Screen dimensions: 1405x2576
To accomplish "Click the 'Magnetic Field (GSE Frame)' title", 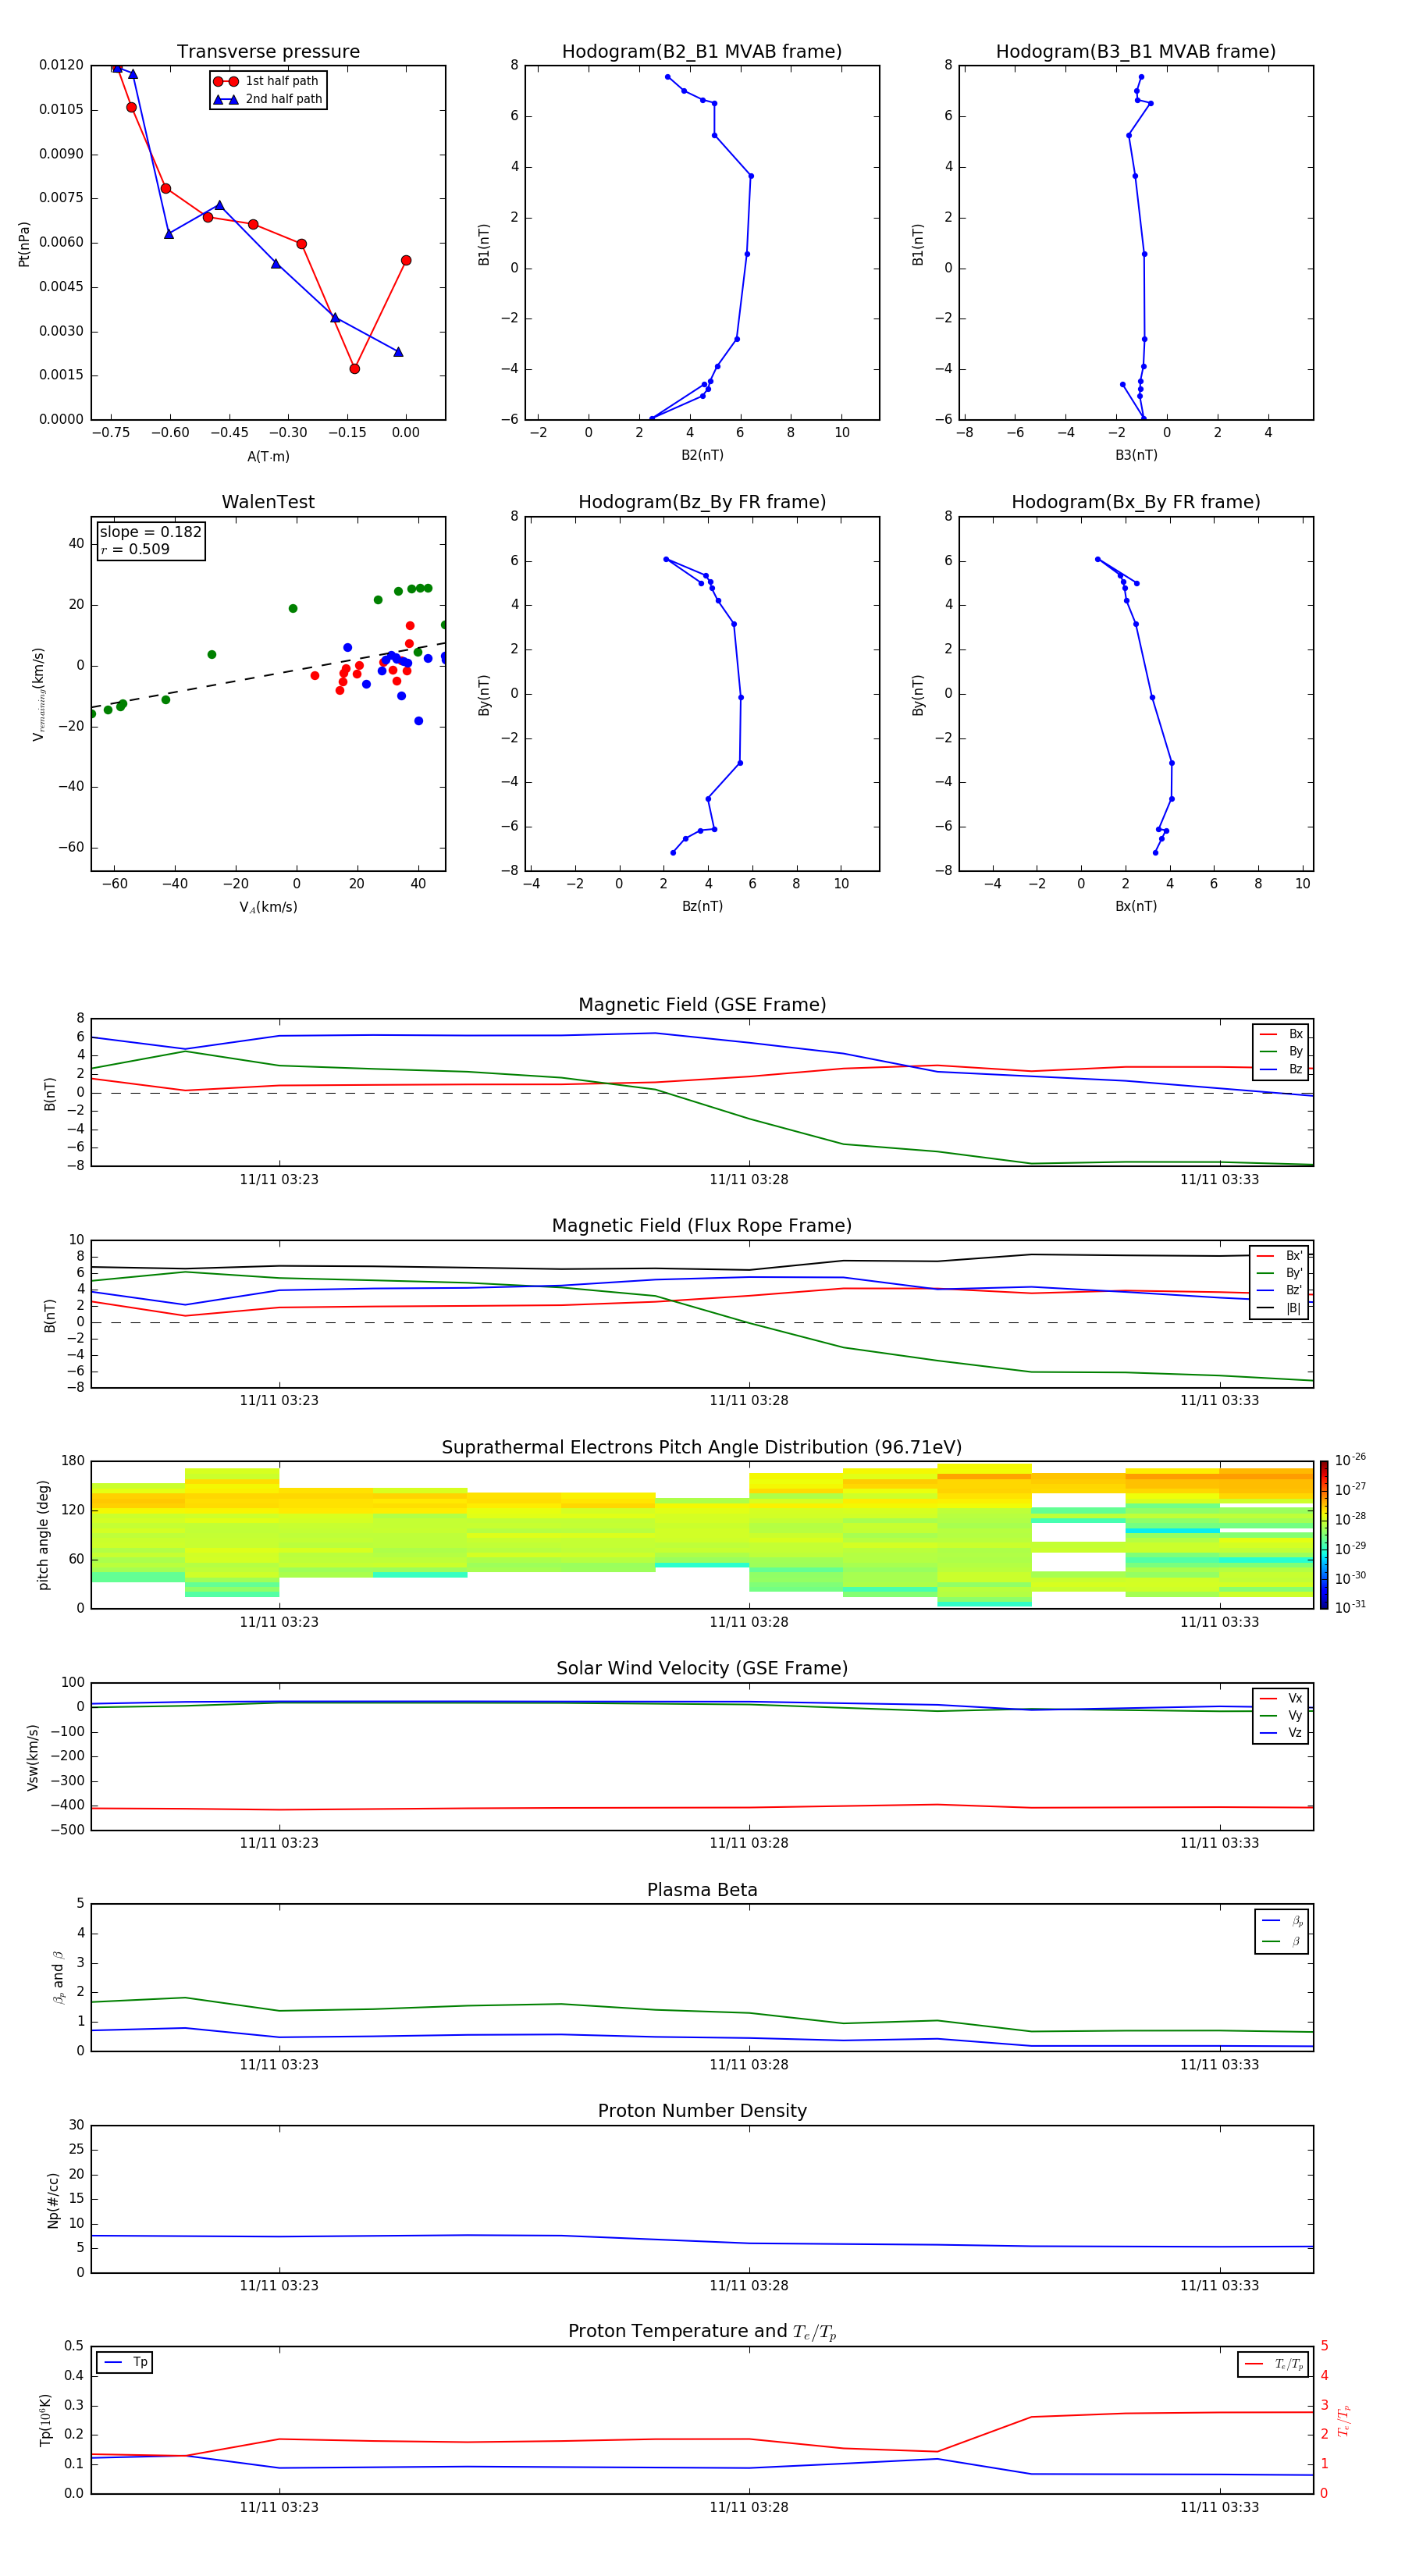I will 702,1005.
